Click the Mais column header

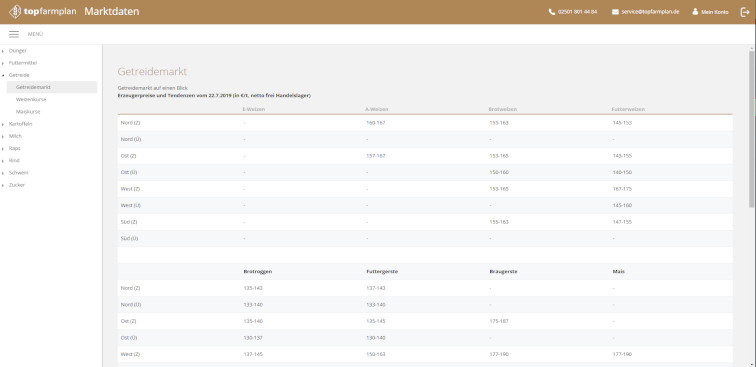(x=618, y=272)
